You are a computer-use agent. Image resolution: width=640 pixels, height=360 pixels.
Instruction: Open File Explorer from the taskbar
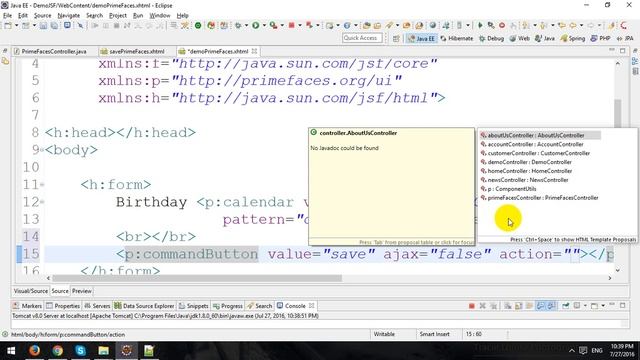tap(103, 350)
